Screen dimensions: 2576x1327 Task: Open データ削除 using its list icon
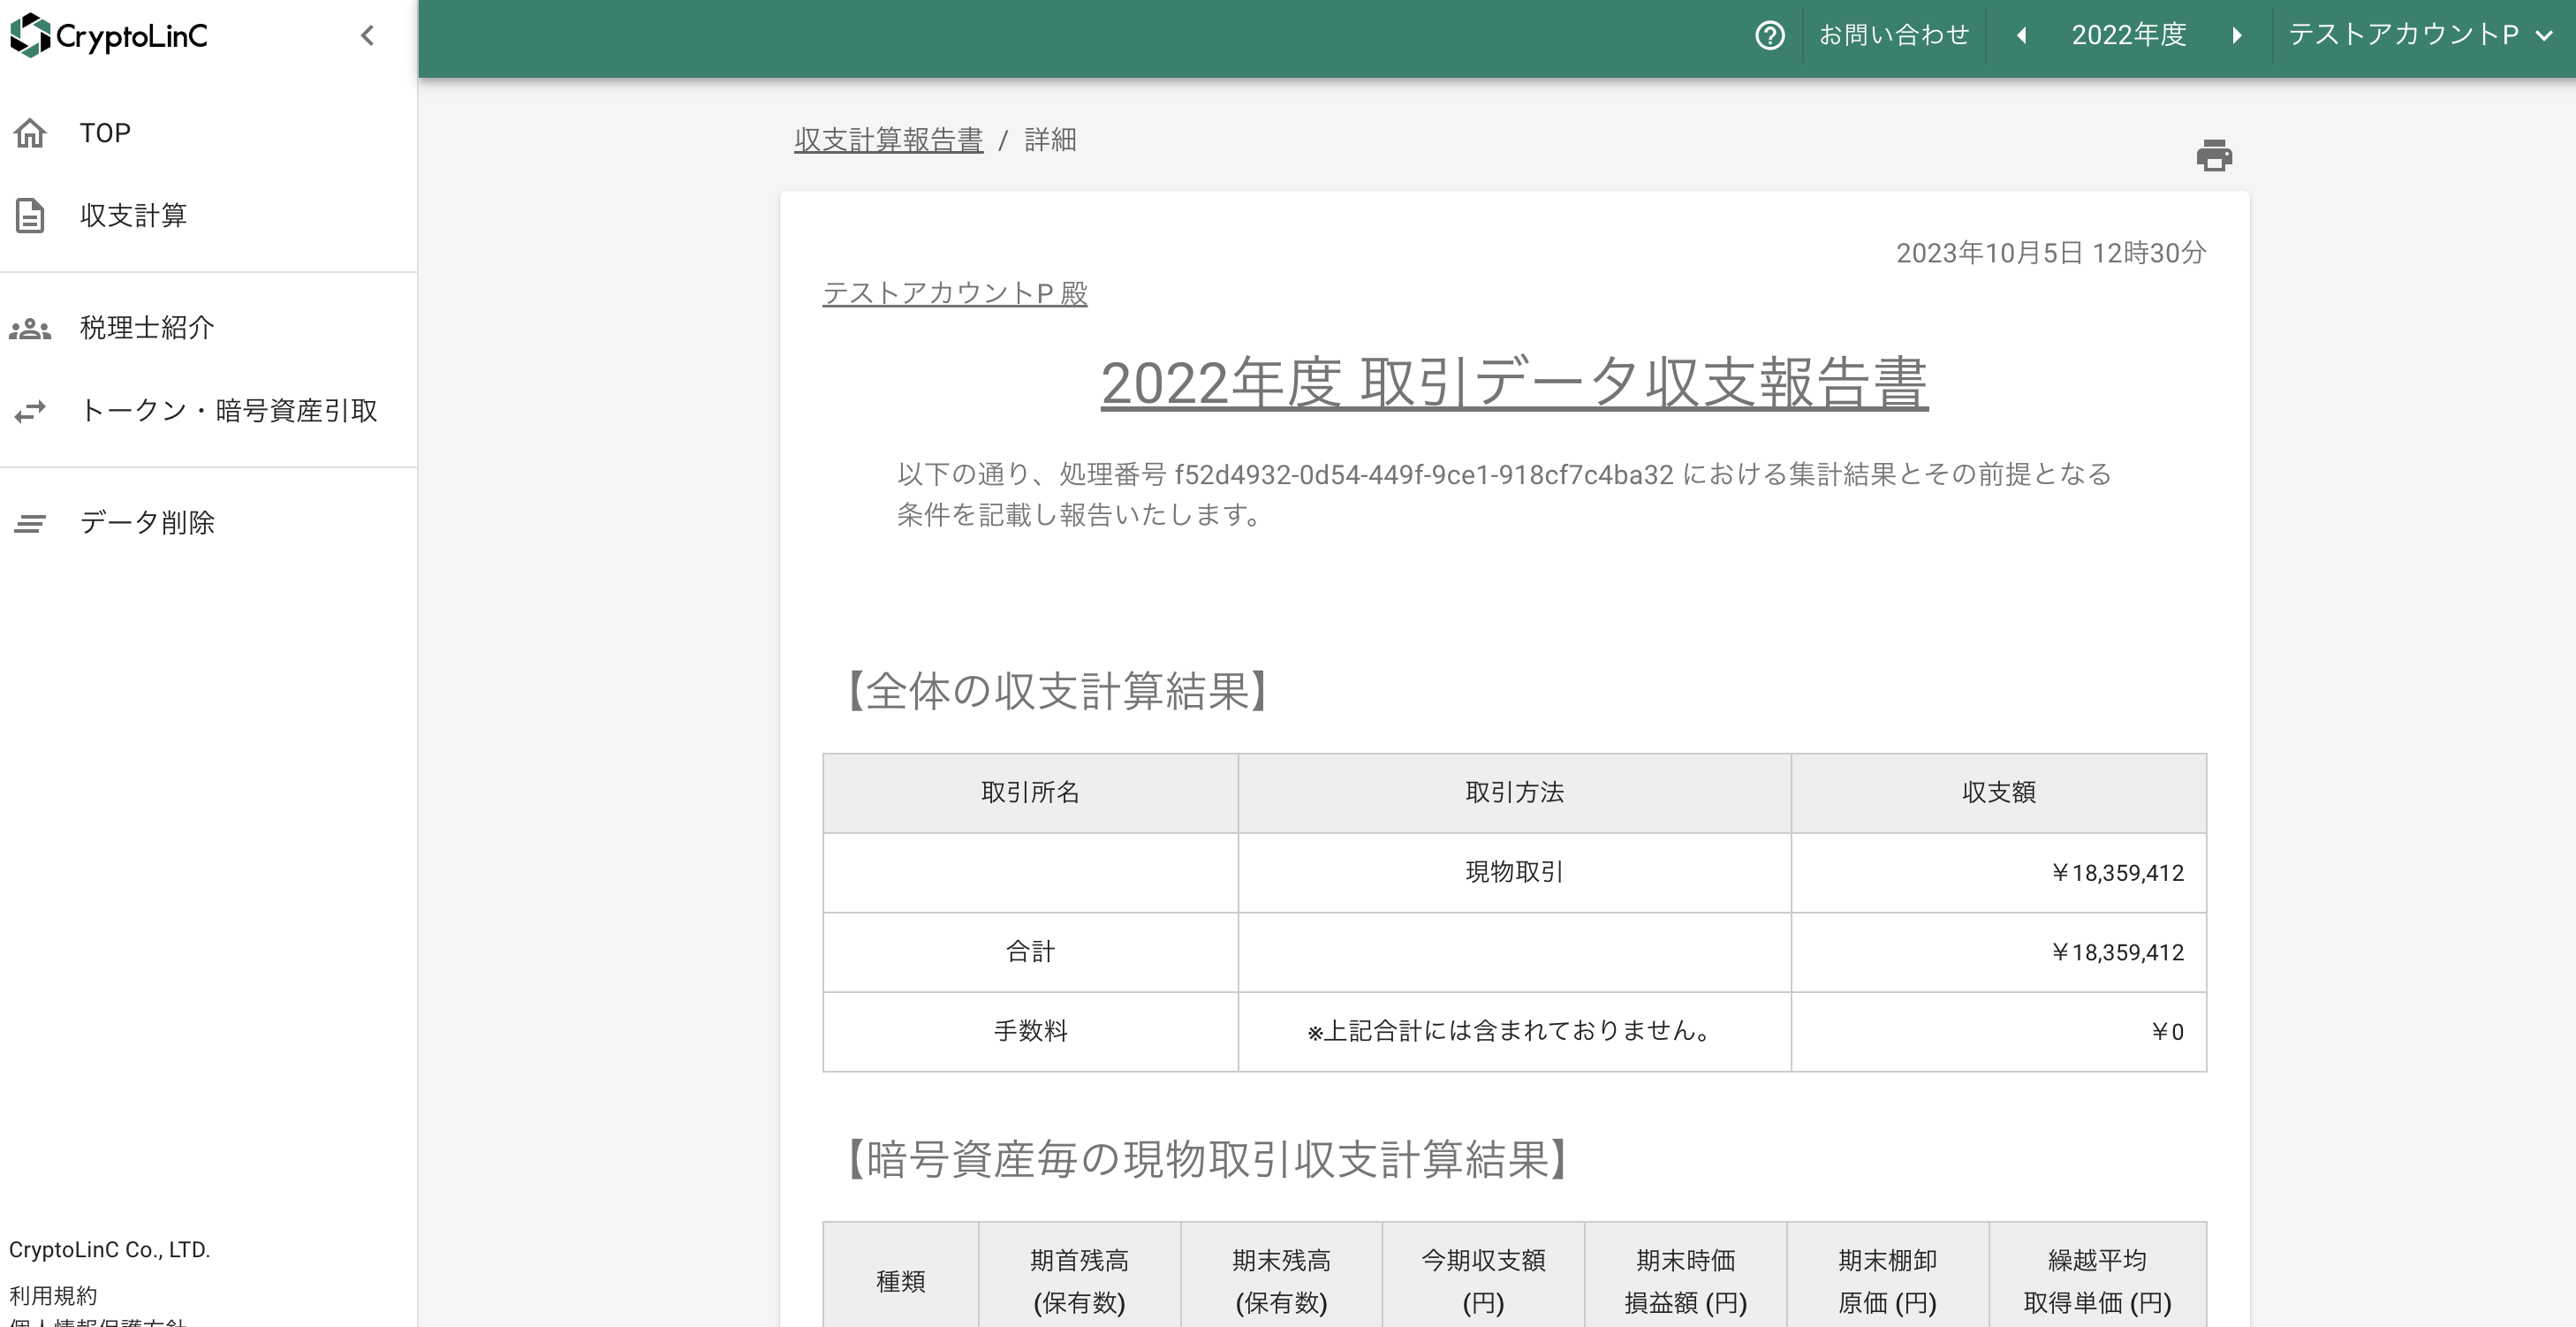click(30, 523)
